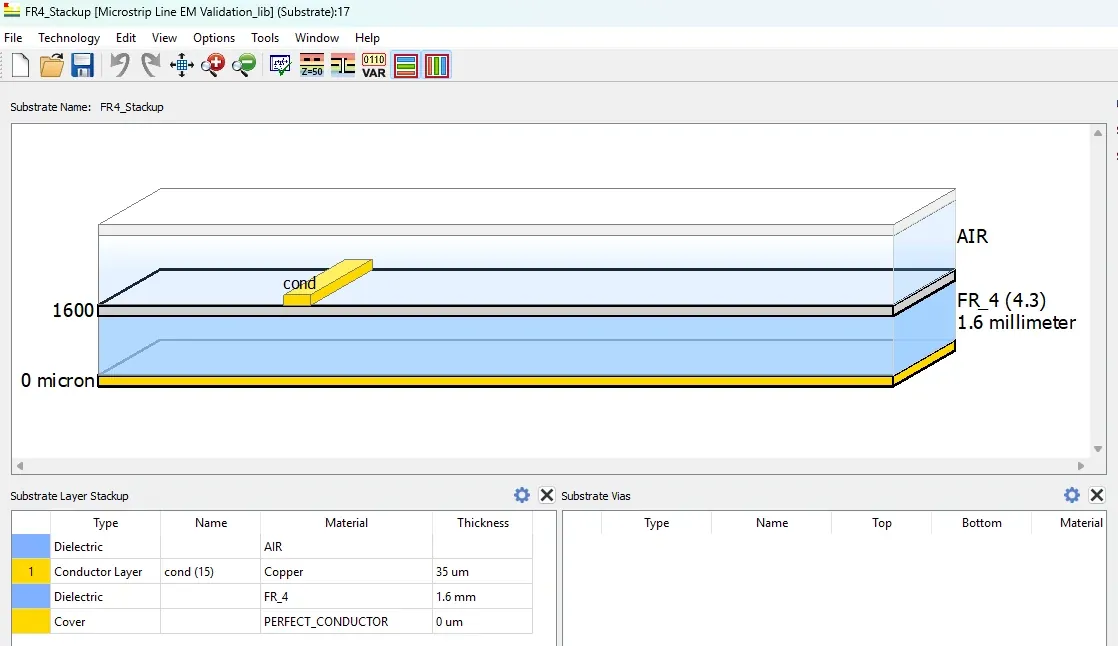
Task: Select the FR_4 dielectric layer in the diagram
Action: click(495, 346)
